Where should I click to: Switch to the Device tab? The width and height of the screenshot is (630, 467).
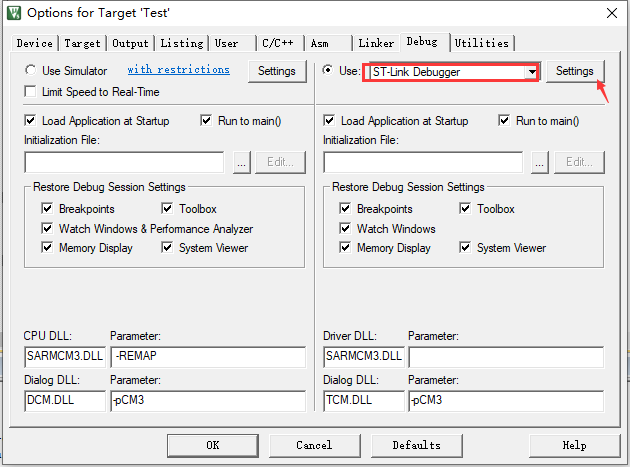[x=35, y=43]
